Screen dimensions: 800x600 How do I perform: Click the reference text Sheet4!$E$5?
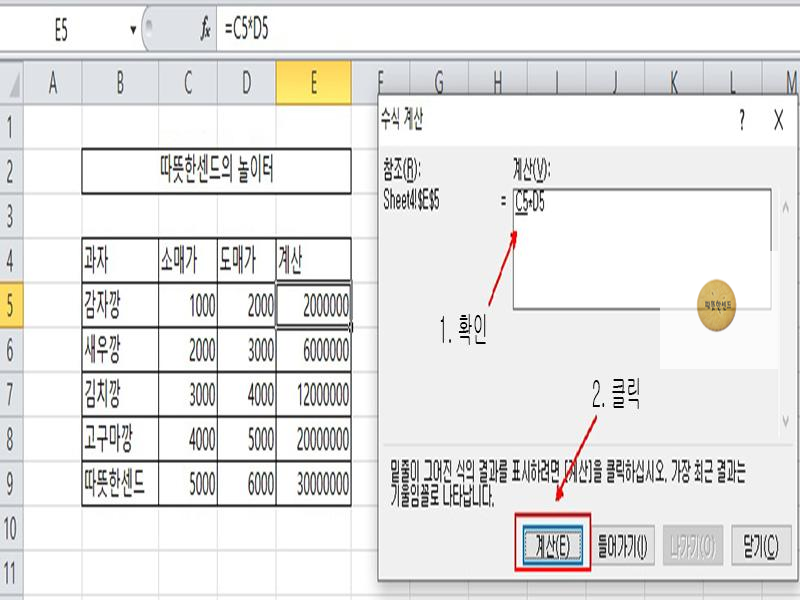point(411,200)
